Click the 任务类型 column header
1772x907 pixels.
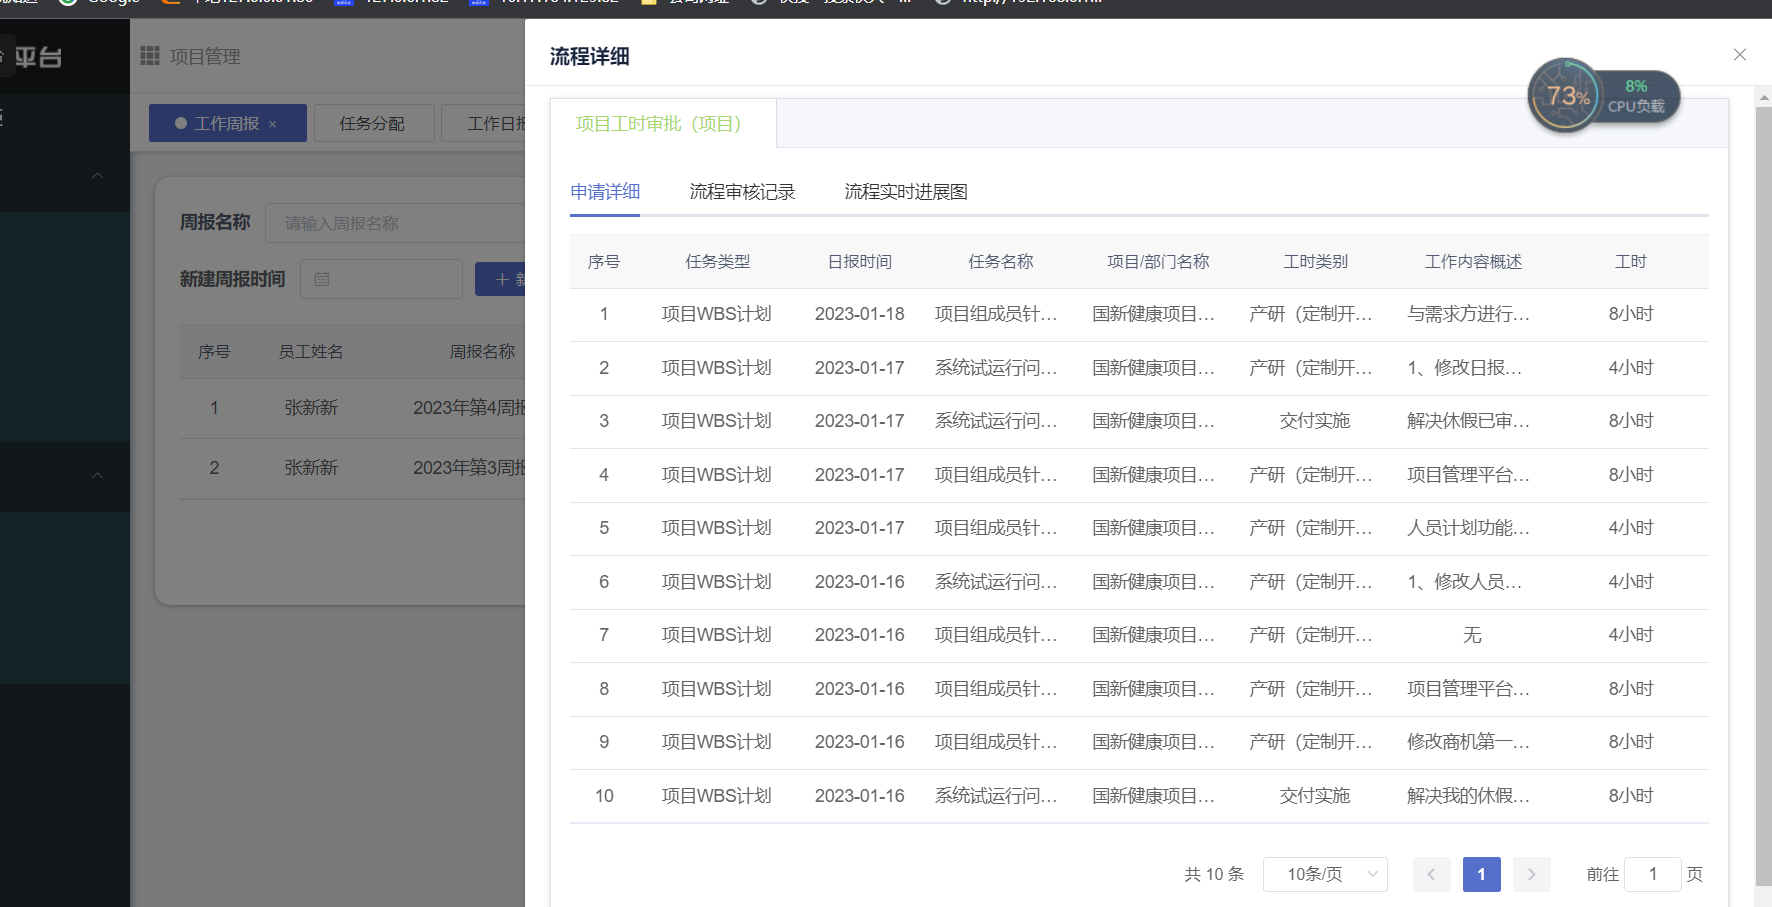coord(717,262)
